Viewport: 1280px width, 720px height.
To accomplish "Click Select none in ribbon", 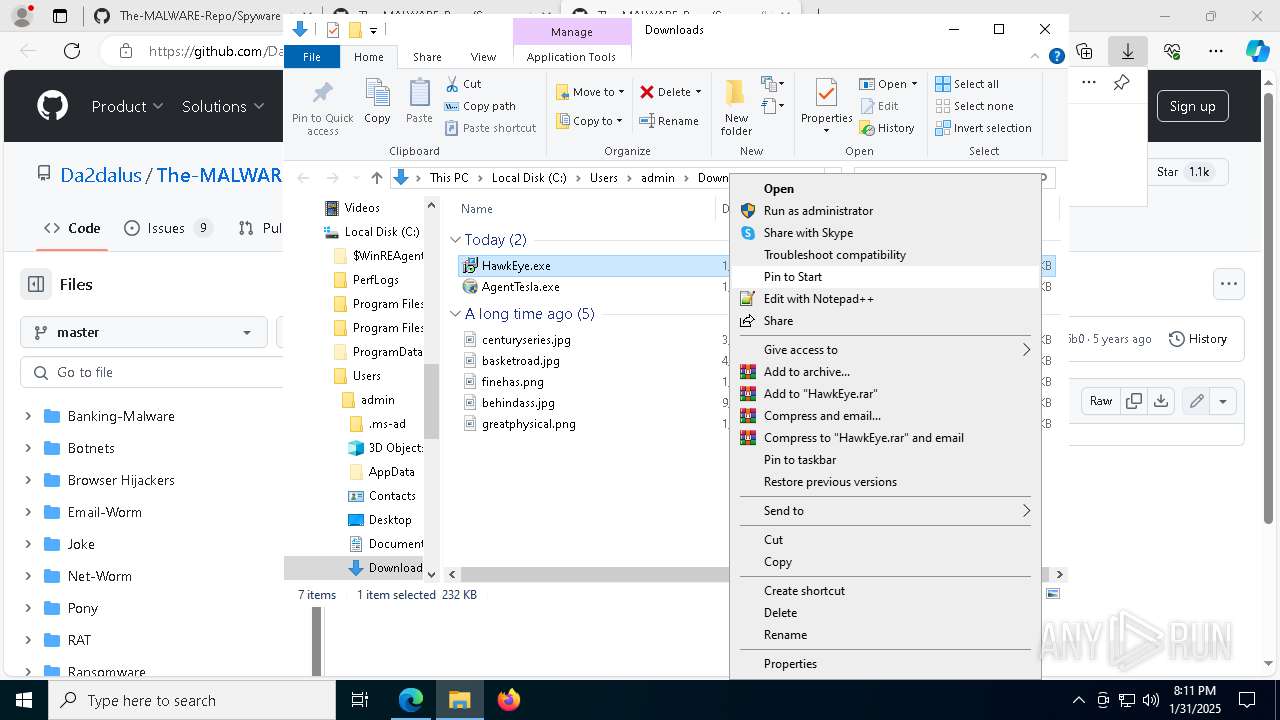I will coord(974,106).
